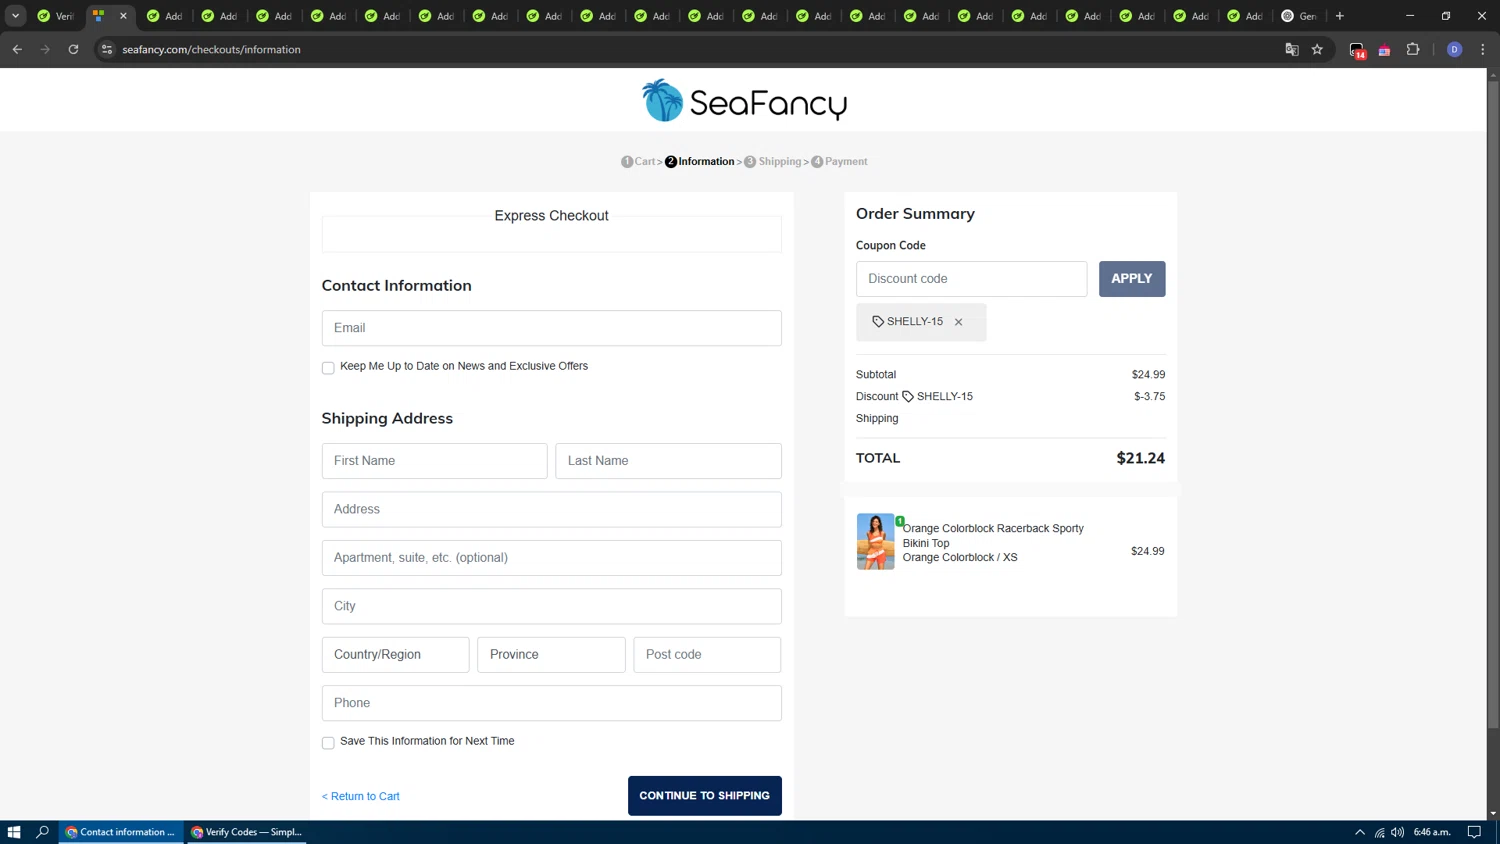This screenshot has width=1500, height=844.
Task: Open the extension with red 14 badge
Action: 1357,50
